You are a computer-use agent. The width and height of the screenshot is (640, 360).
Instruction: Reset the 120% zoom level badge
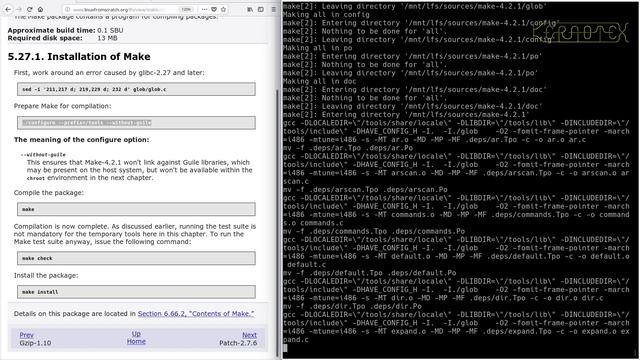[x=186, y=9]
